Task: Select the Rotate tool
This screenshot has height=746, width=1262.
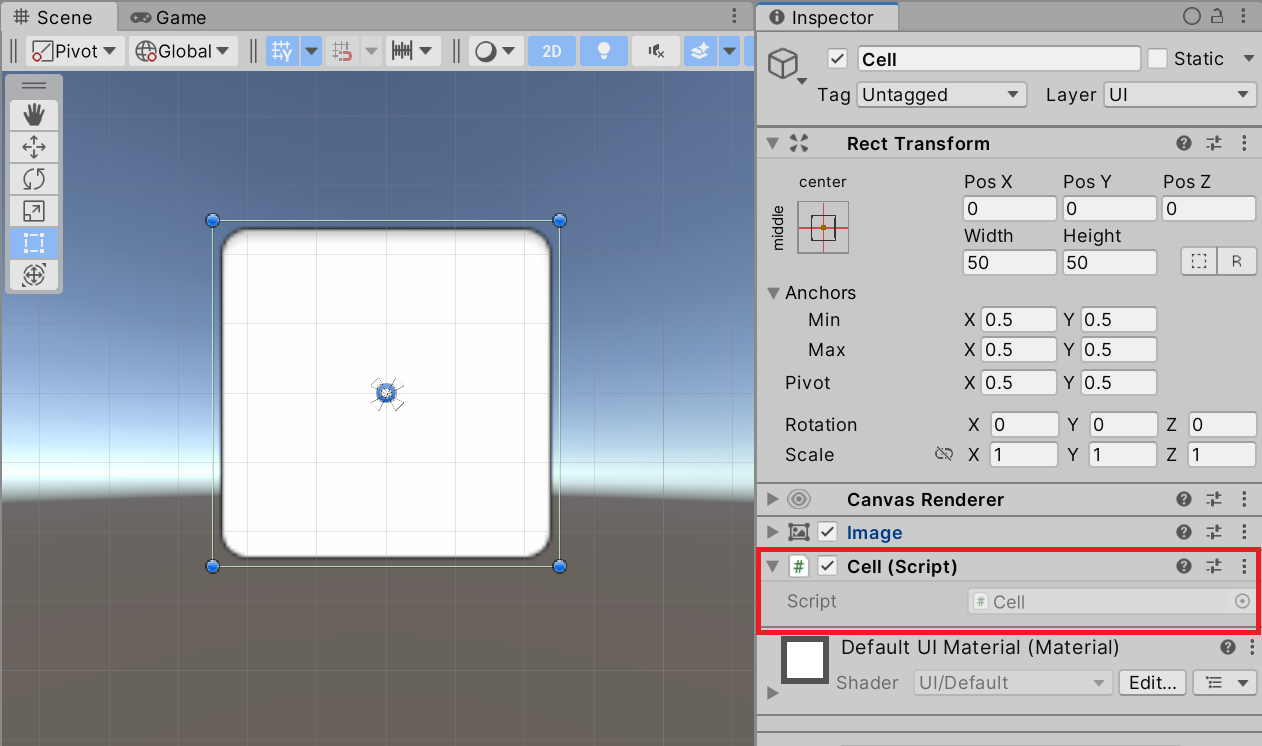Action: click(x=34, y=179)
